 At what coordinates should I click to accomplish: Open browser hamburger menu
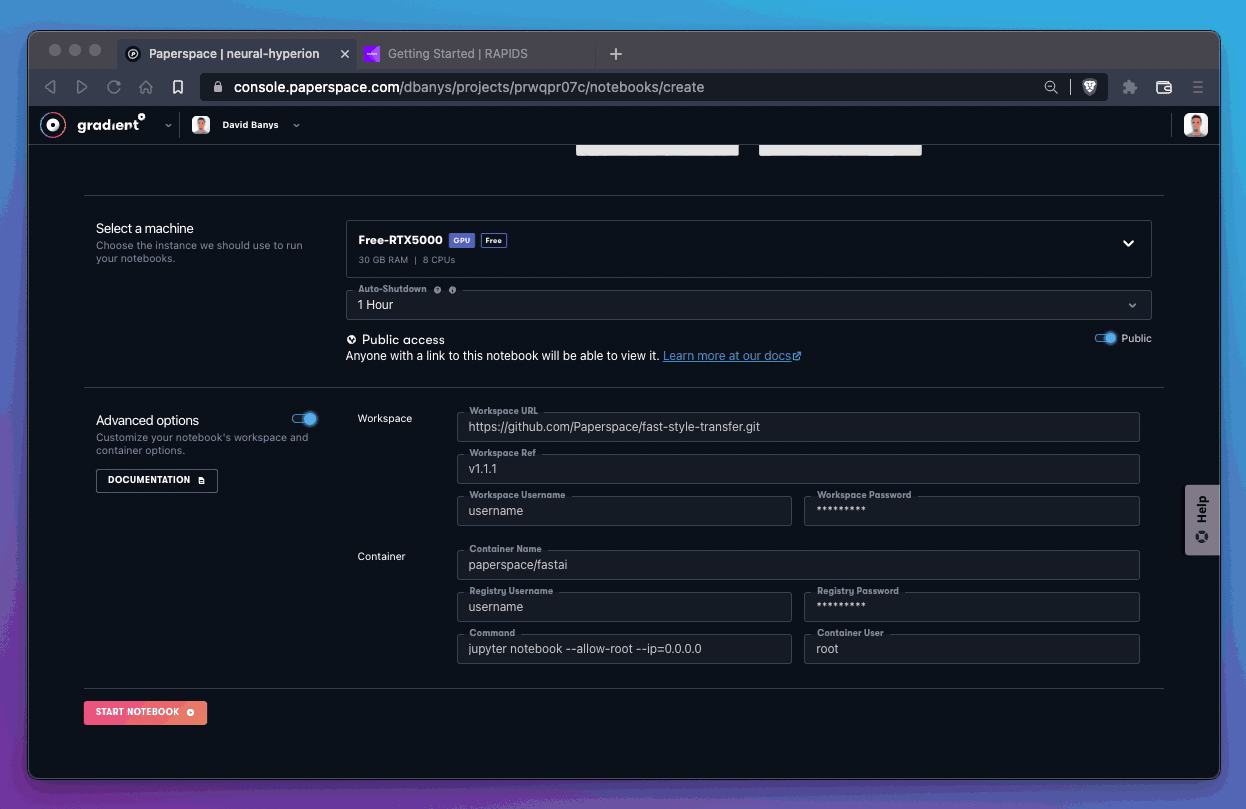1198,87
